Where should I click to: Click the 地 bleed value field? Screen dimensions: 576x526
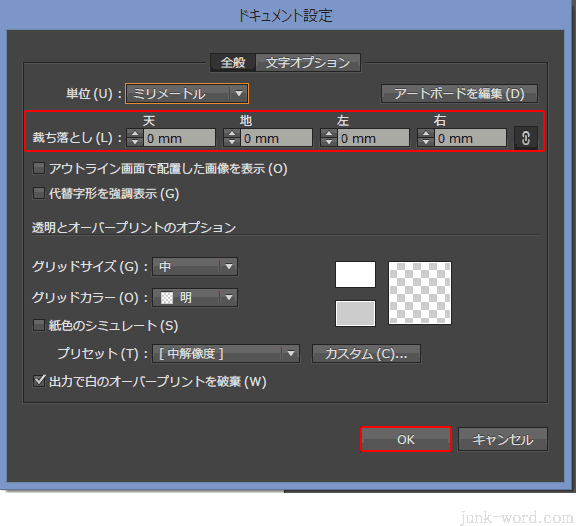tap(276, 138)
